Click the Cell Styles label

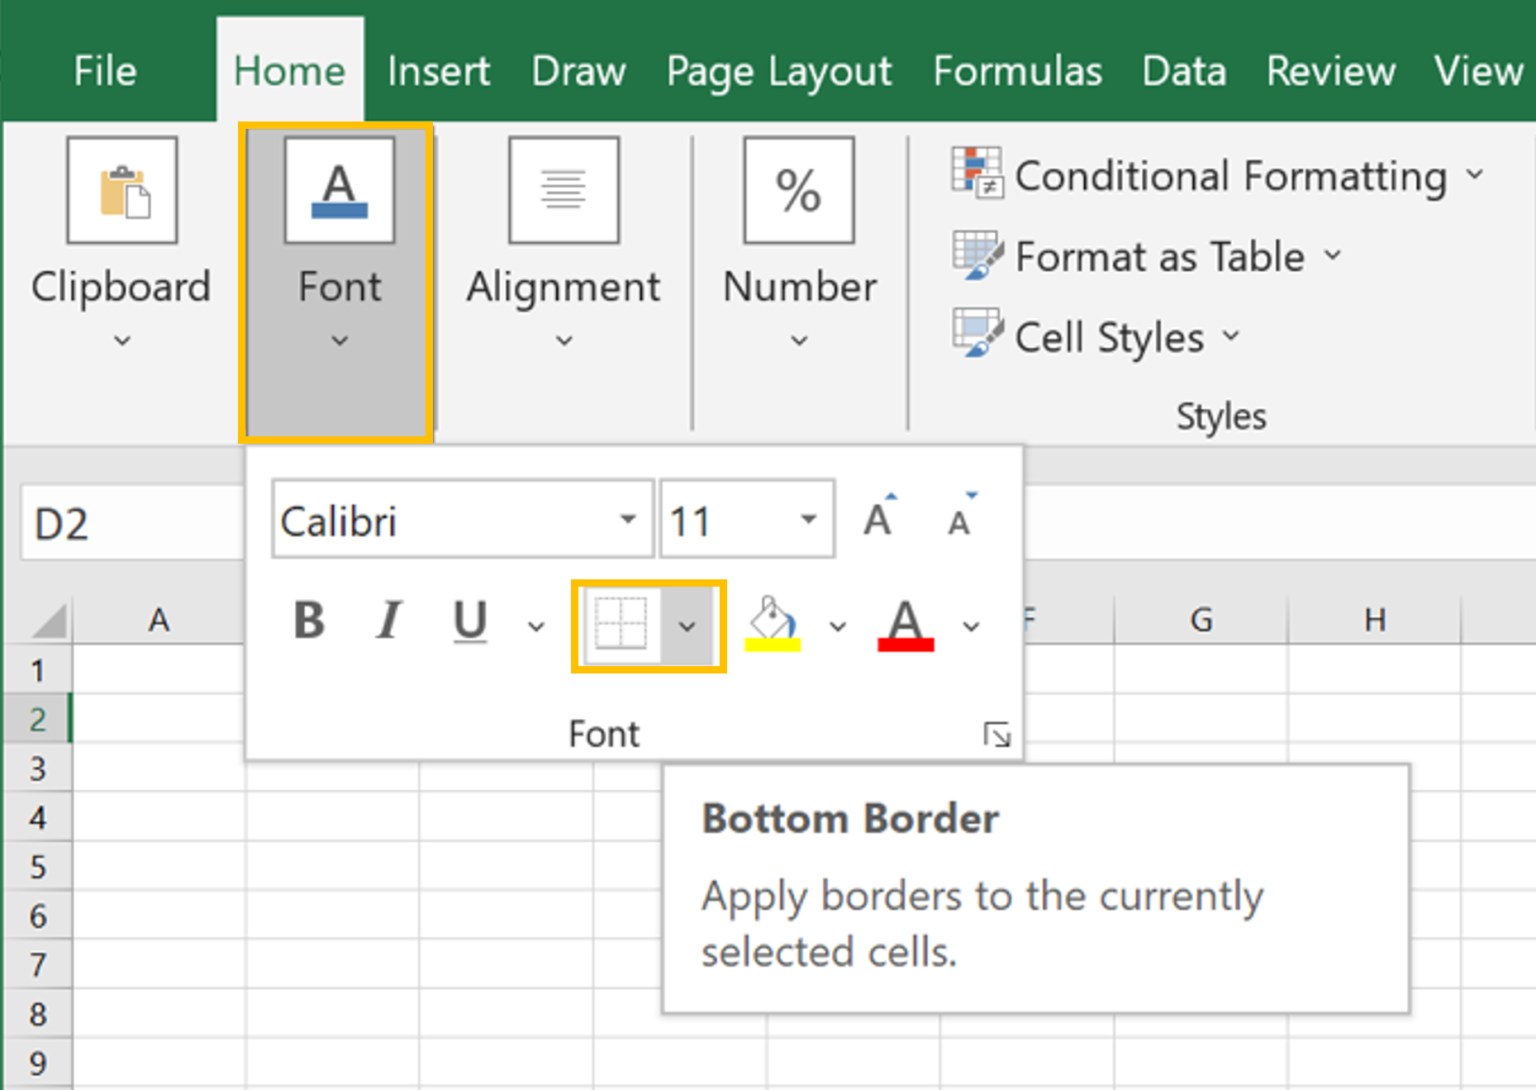click(1109, 338)
